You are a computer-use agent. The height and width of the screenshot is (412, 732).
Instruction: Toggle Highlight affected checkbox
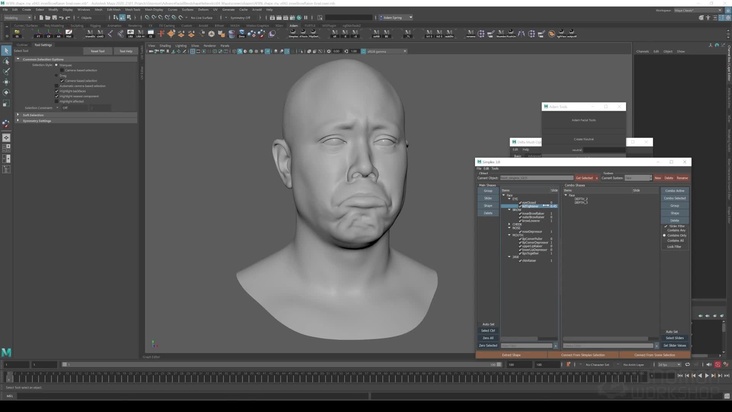click(57, 101)
